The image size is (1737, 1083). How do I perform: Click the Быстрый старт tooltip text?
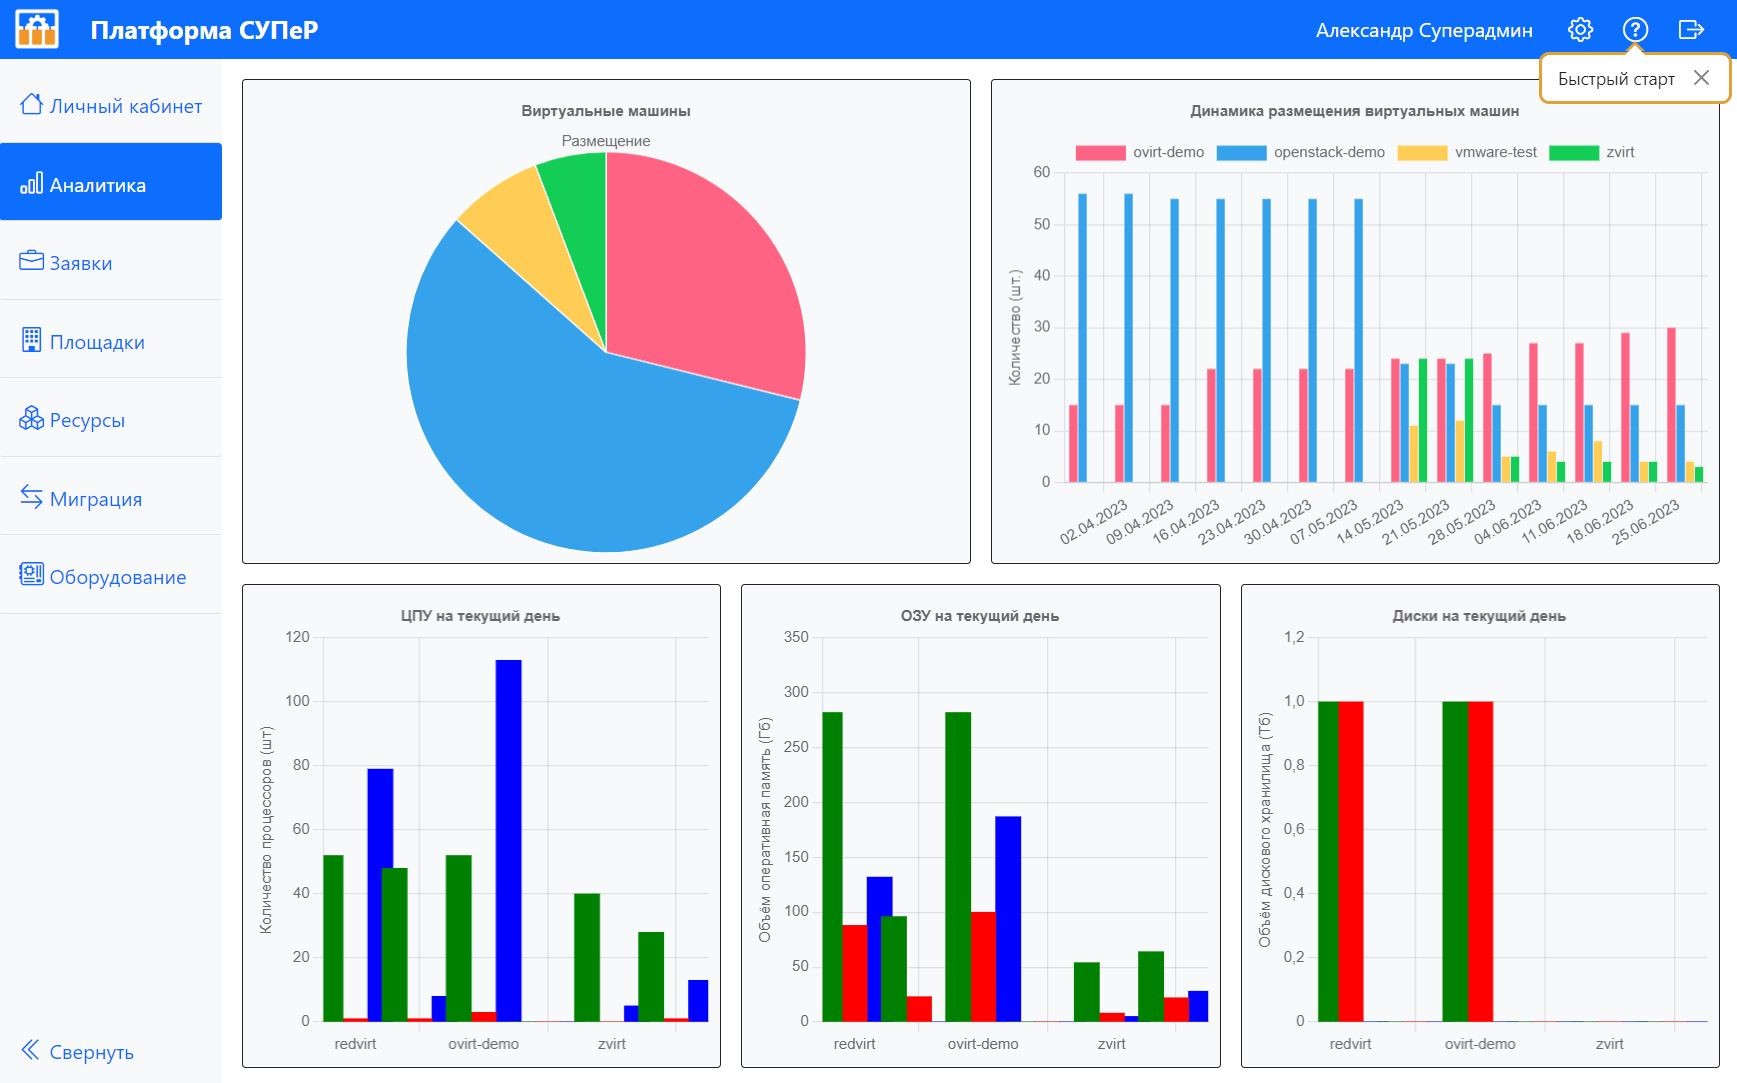(1615, 79)
